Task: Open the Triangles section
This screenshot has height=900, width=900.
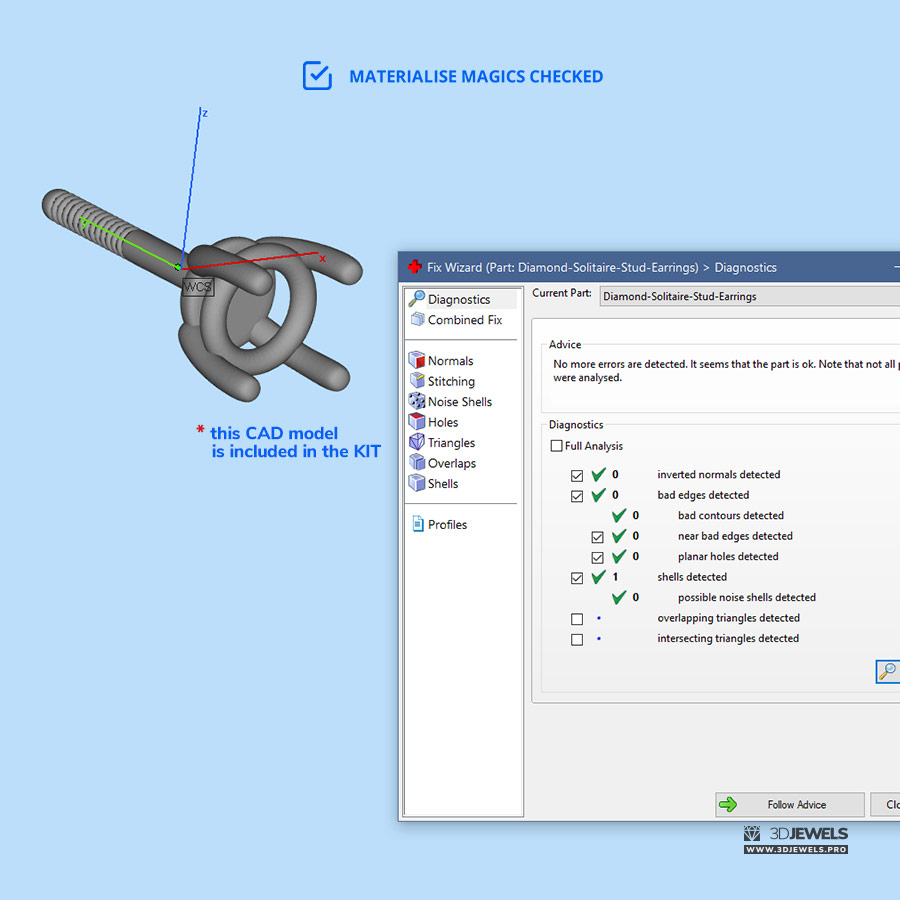Action: click(x=451, y=443)
